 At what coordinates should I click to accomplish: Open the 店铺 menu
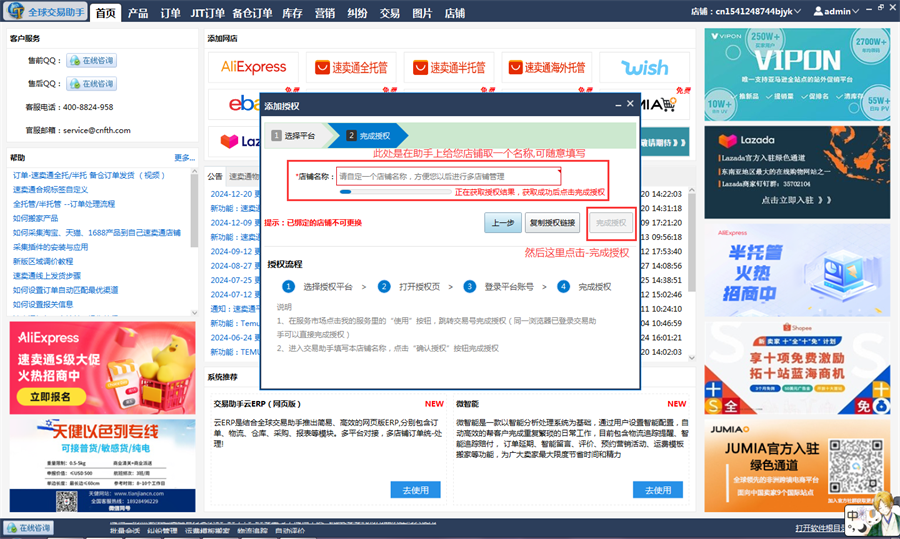coord(455,13)
